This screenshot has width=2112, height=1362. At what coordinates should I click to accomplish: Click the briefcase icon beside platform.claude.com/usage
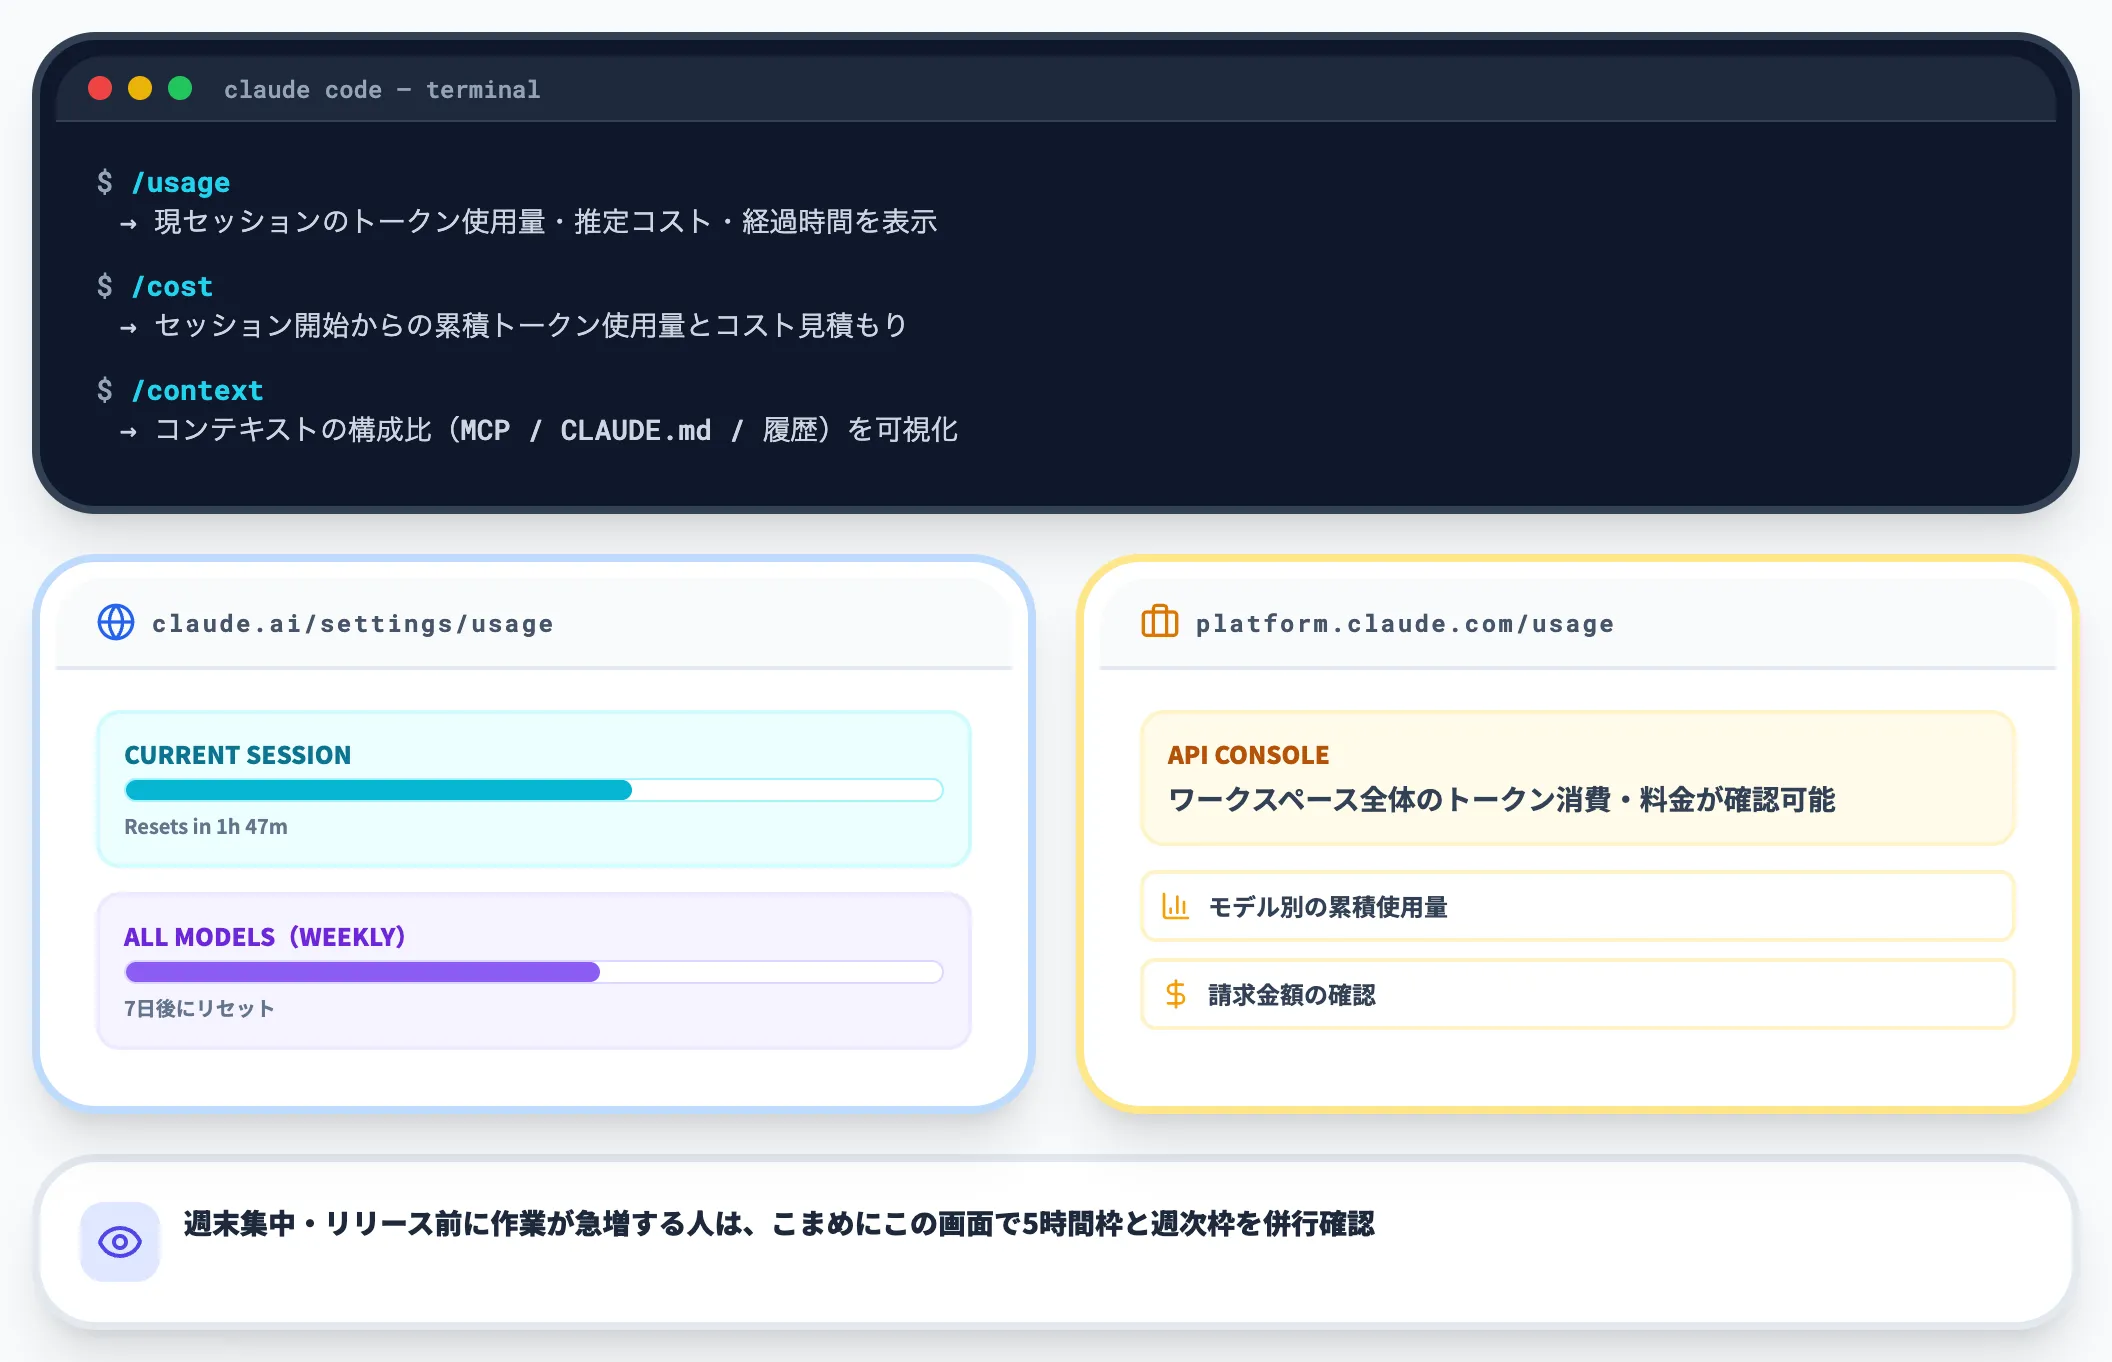(1160, 621)
